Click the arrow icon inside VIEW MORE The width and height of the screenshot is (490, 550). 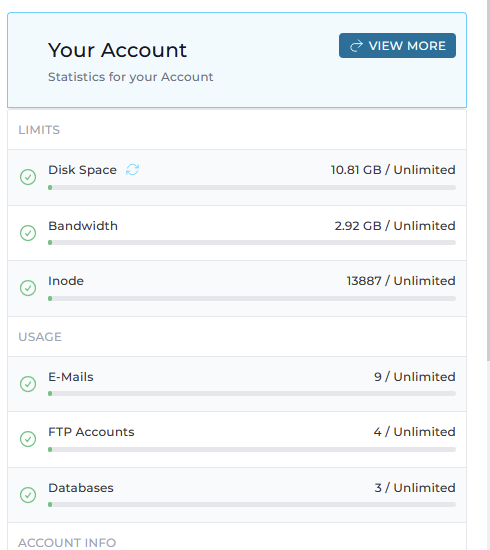(x=356, y=46)
